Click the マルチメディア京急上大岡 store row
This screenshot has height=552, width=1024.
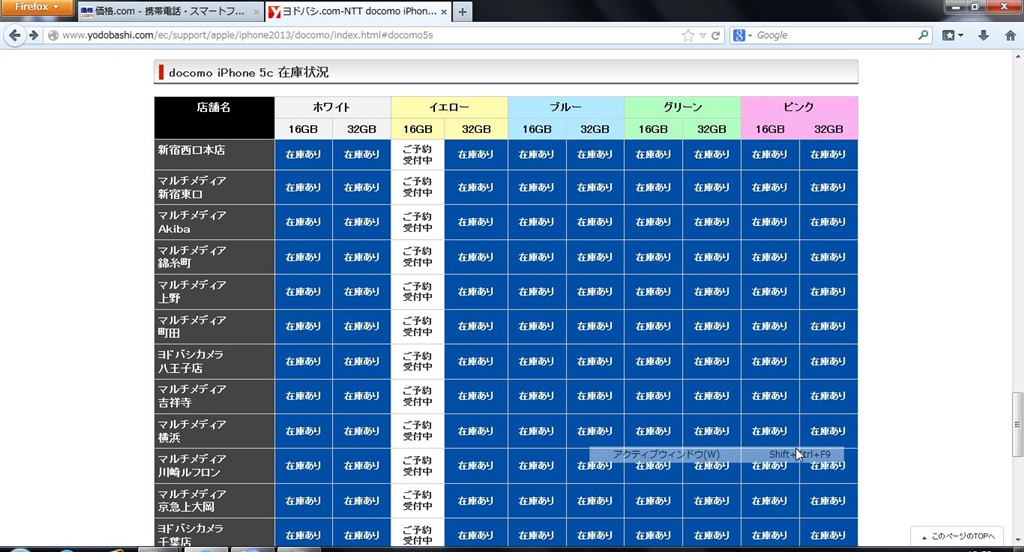point(214,500)
